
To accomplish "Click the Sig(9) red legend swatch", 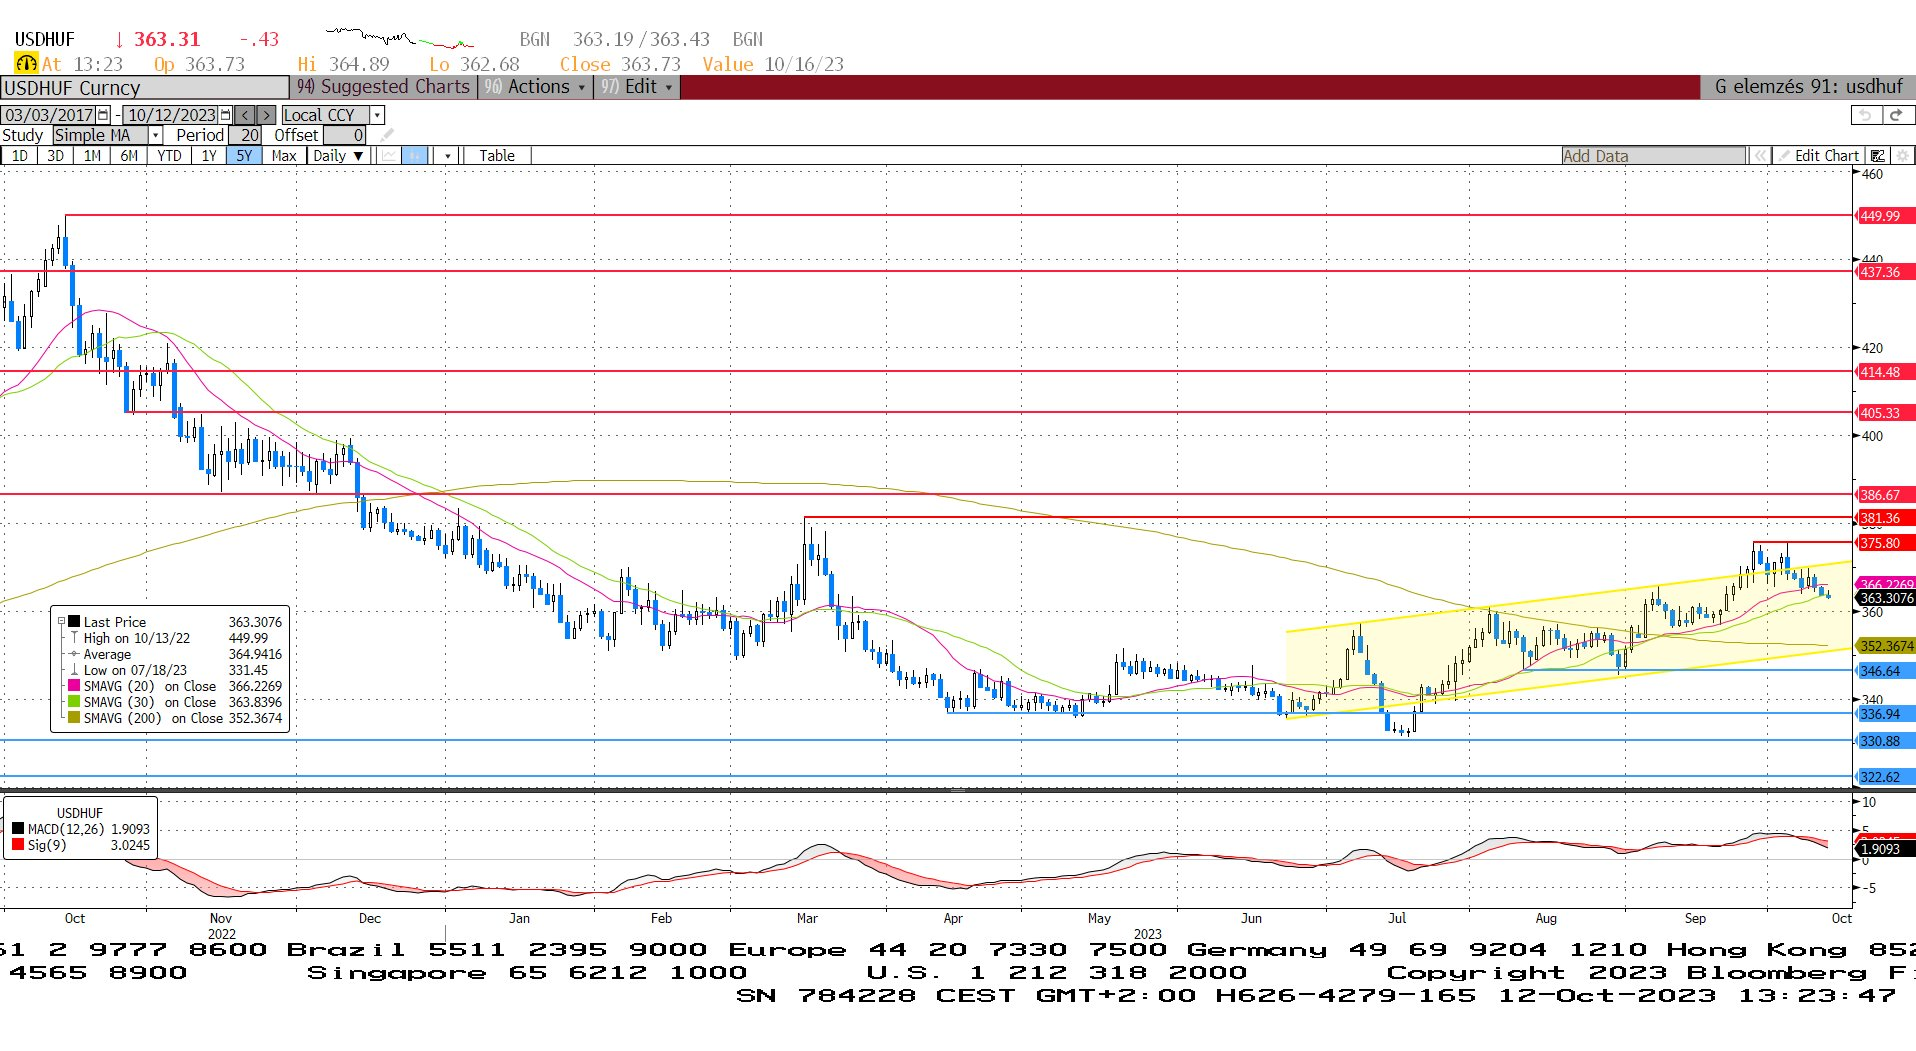I will (x=18, y=845).
